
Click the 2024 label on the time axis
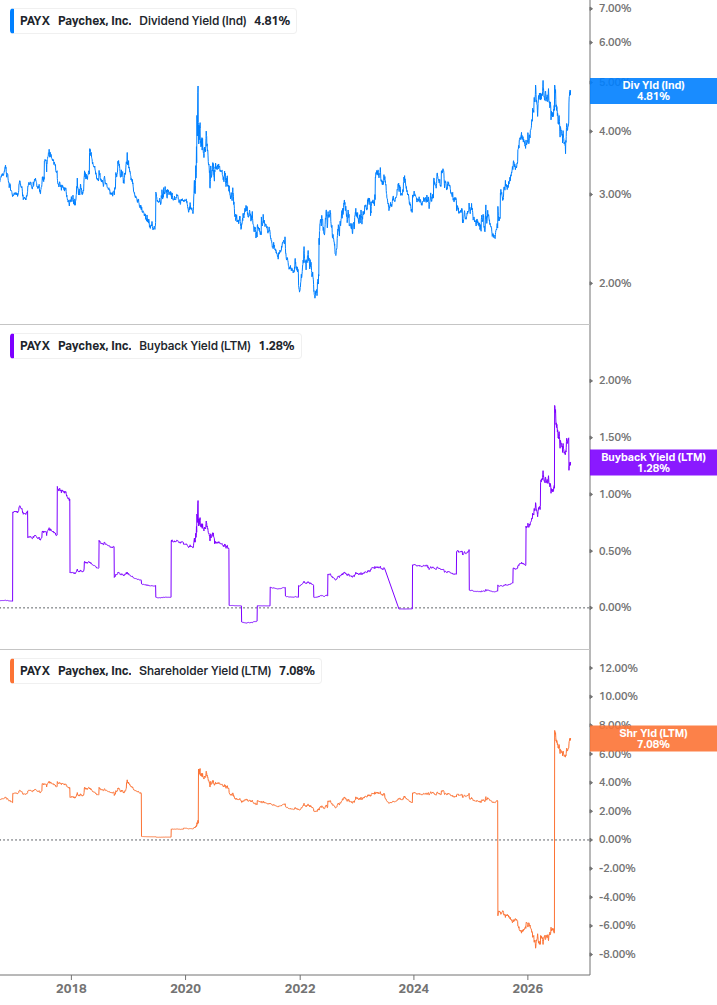[x=414, y=988]
